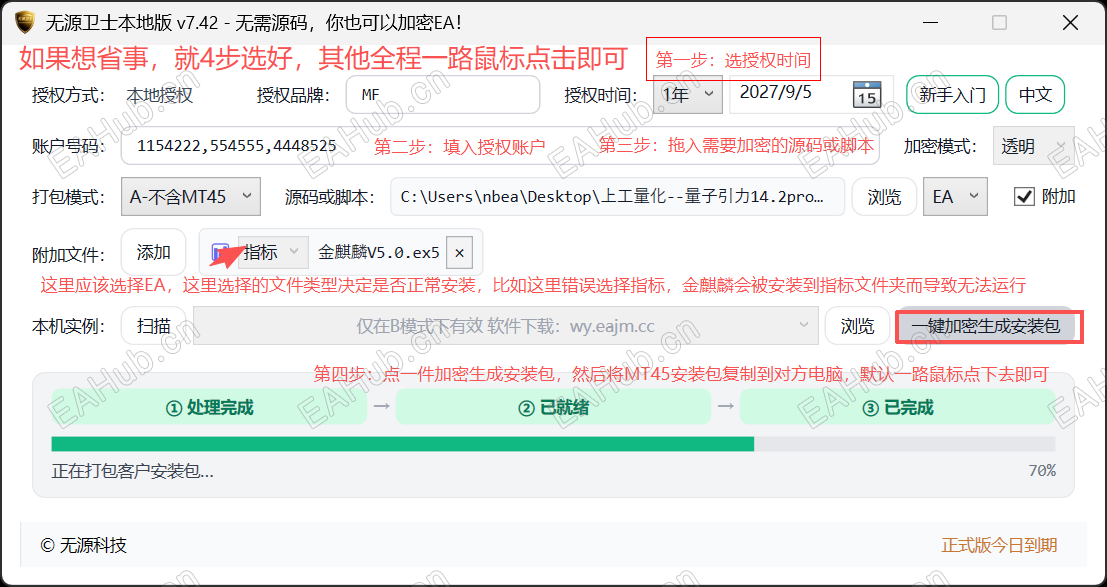The width and height of the screenshot is (1107, 587).
Task: Open the EA file type dropdown
Action: [955, 196]
